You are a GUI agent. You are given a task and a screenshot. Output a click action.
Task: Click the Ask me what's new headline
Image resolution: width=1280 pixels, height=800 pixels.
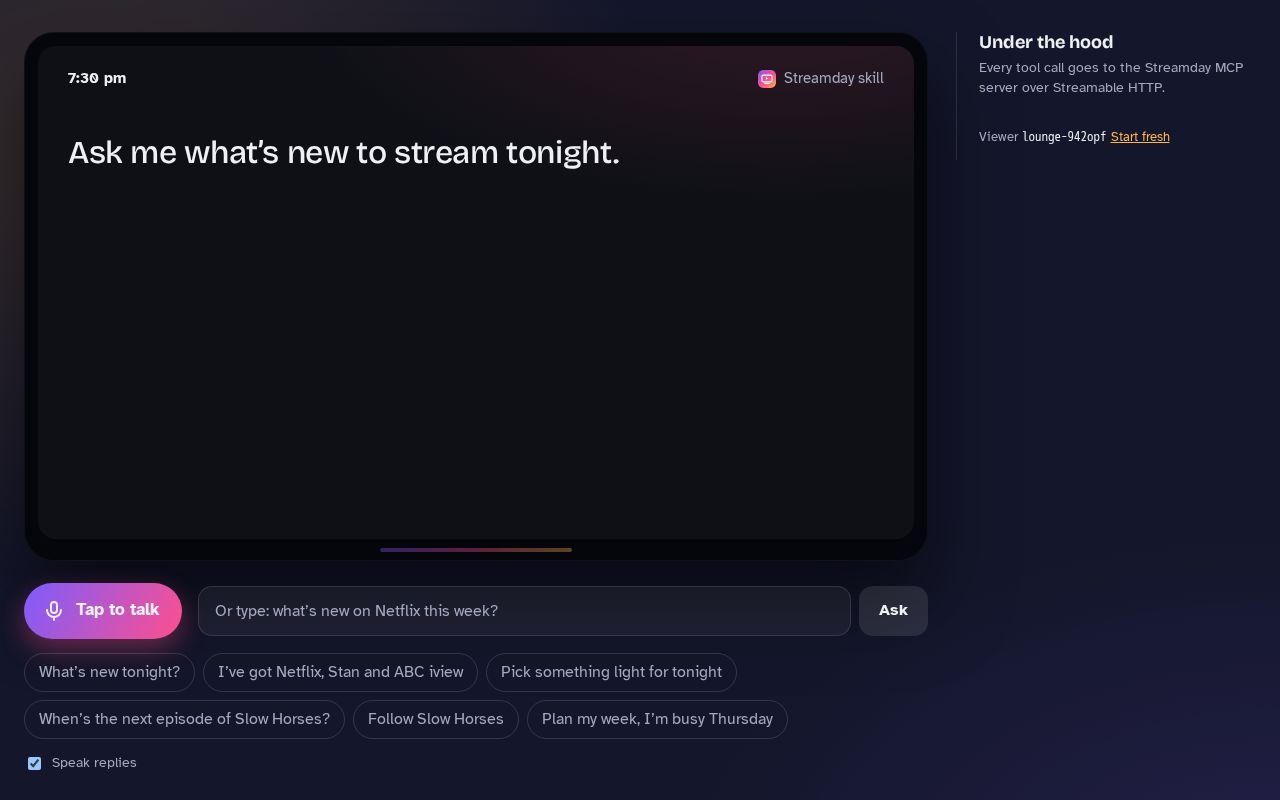click(x=344, y=152)
